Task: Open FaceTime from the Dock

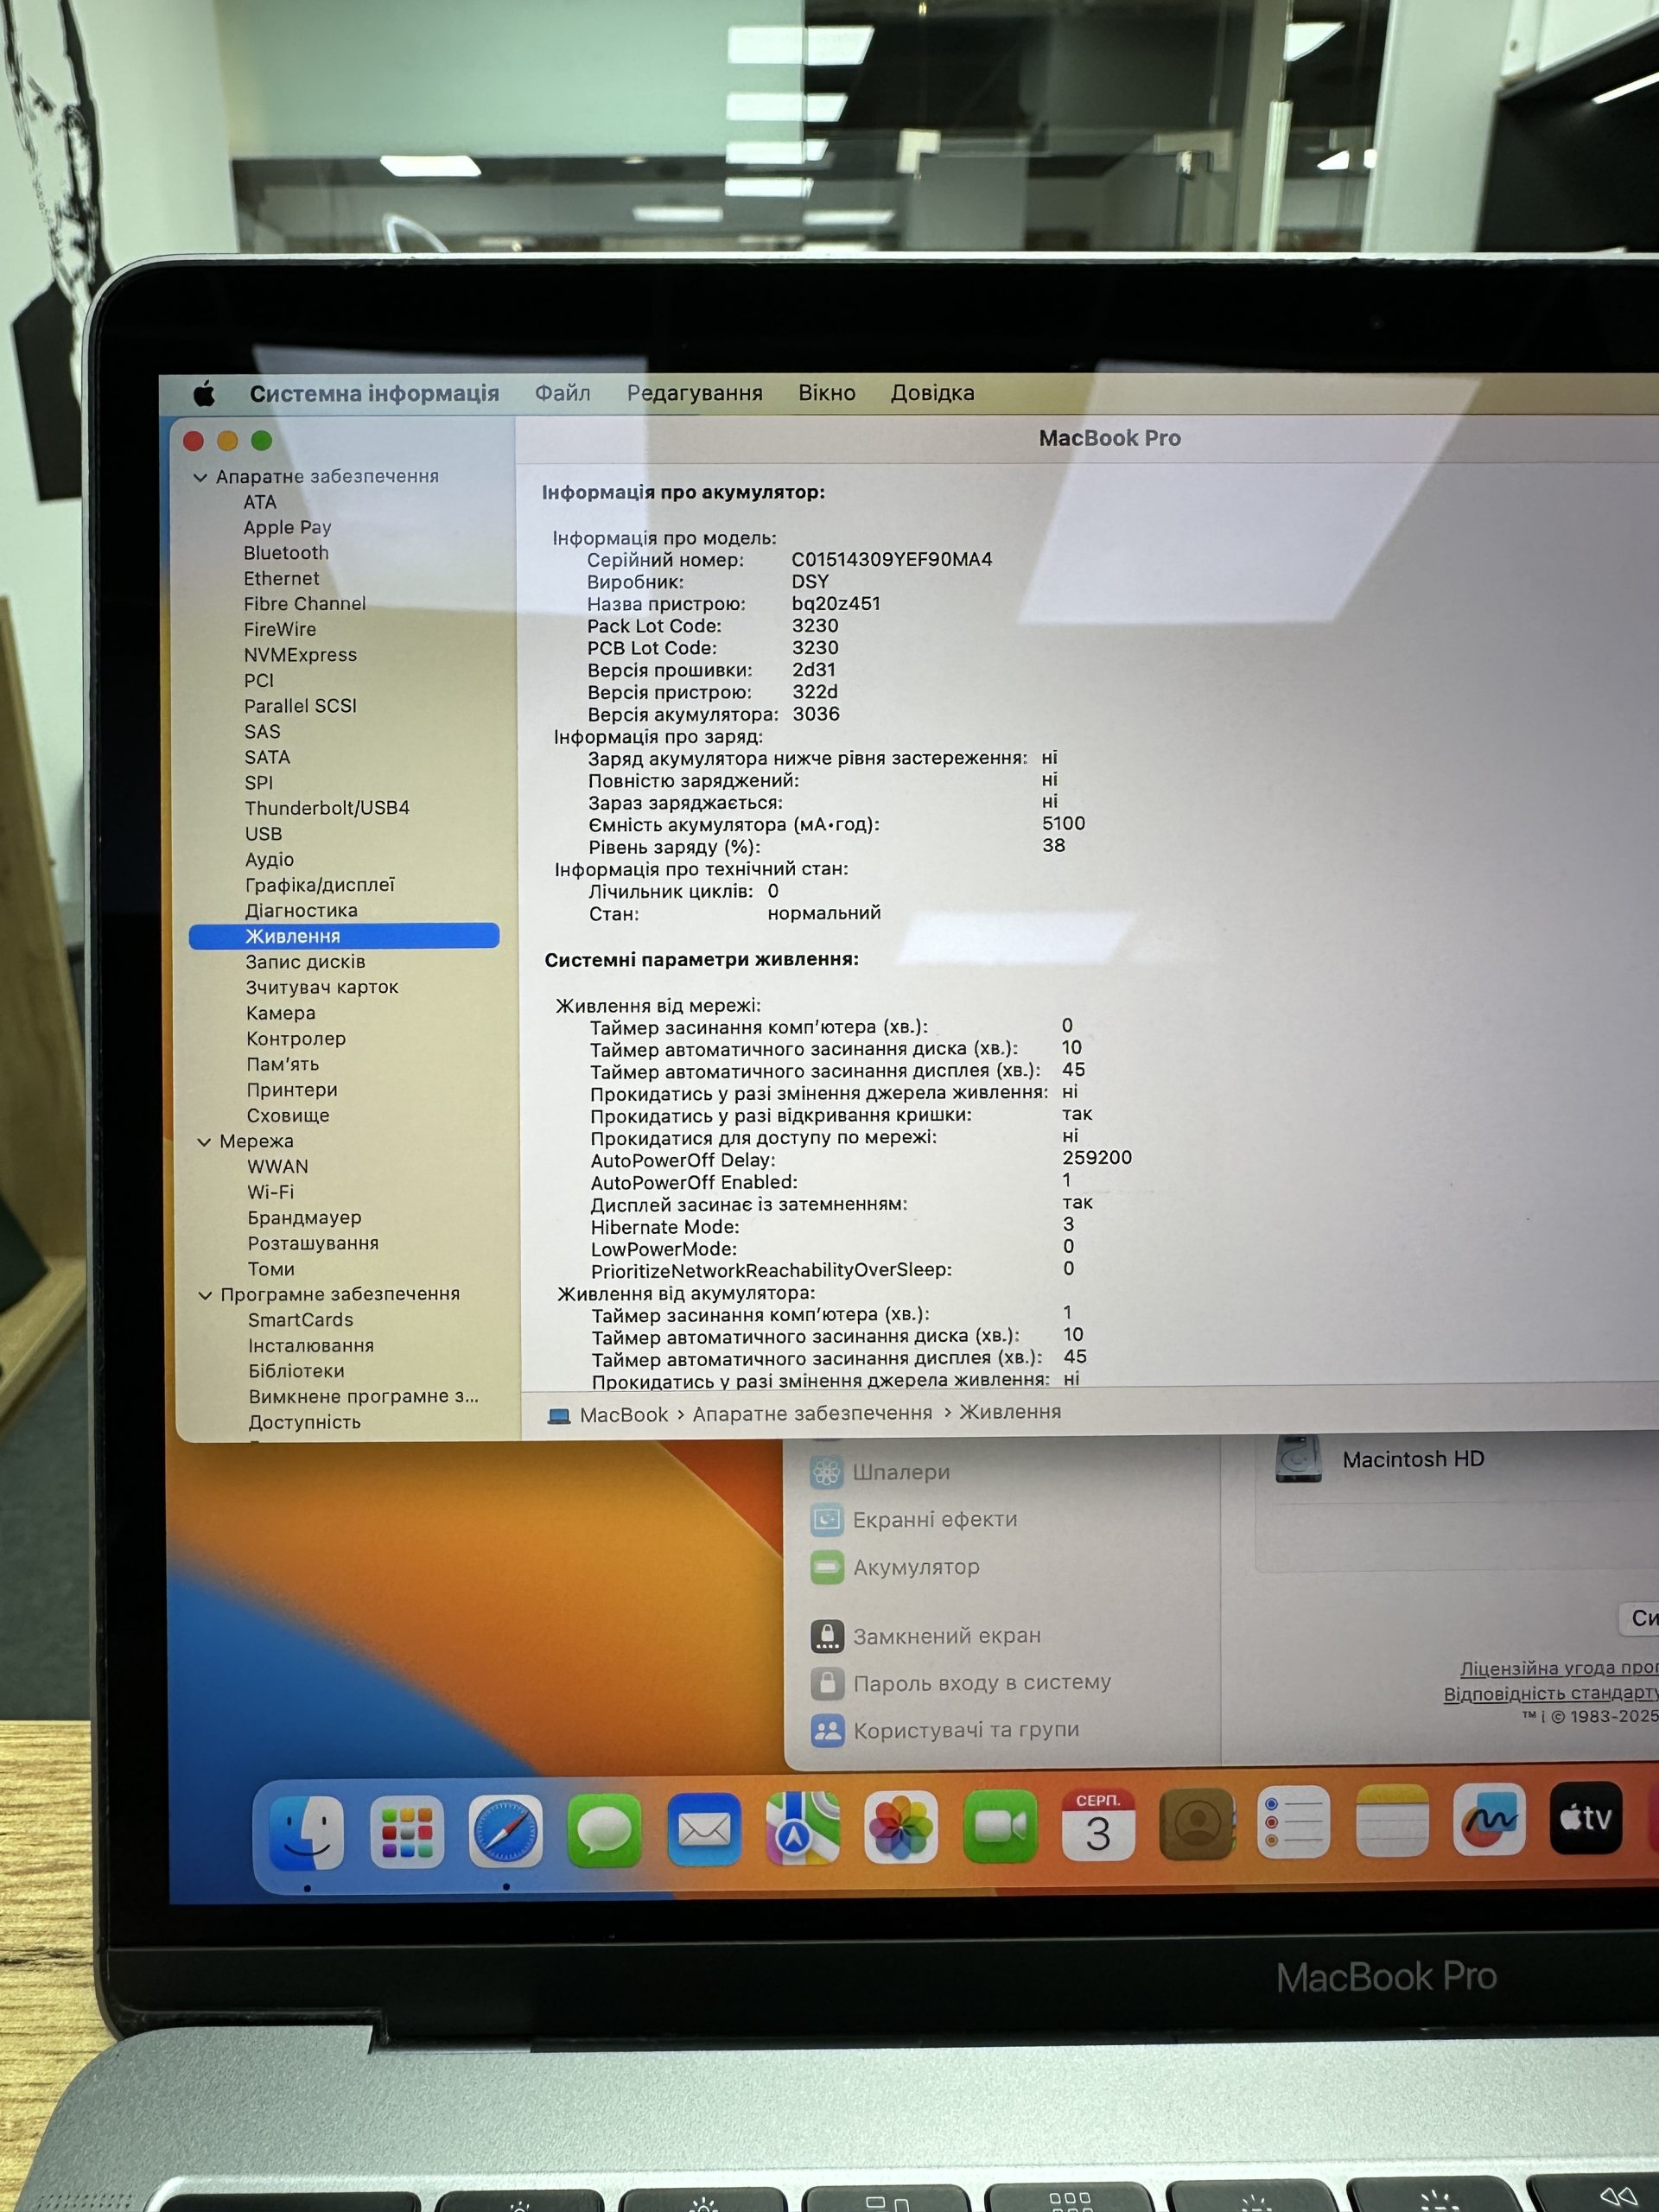Action: [1000, 1827]
